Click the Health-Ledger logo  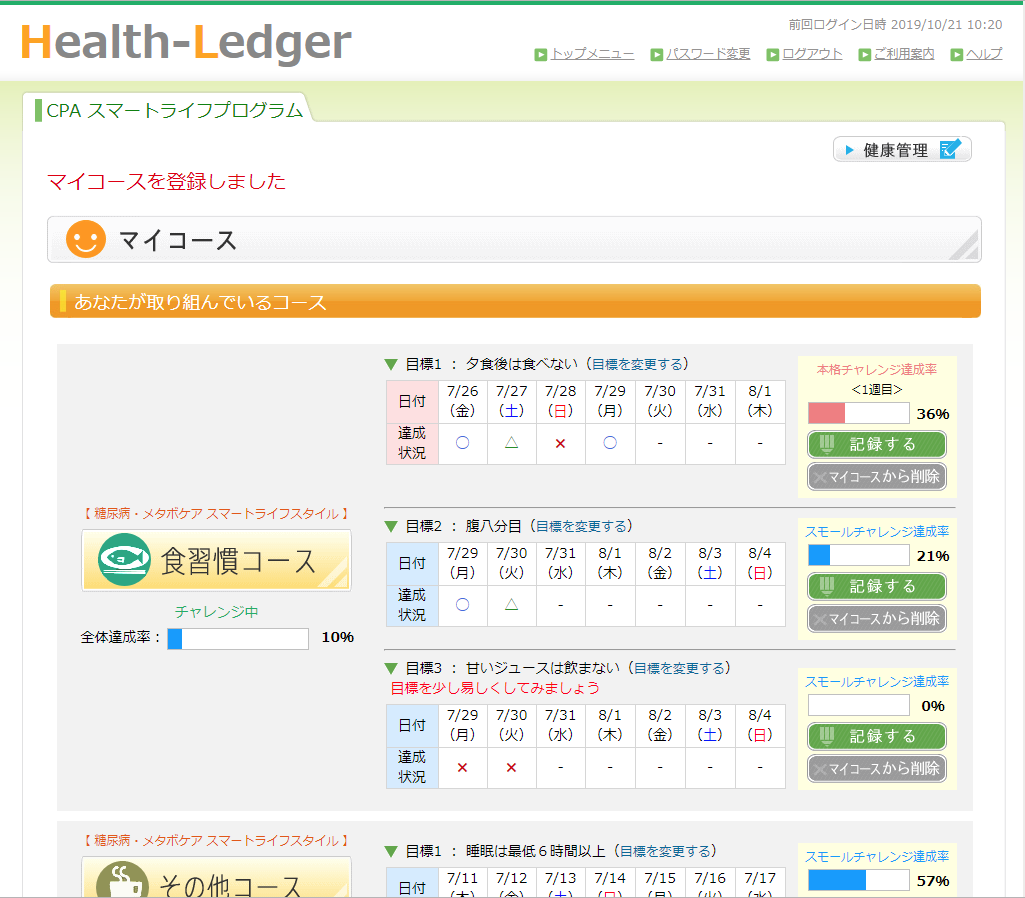(186, 42)
